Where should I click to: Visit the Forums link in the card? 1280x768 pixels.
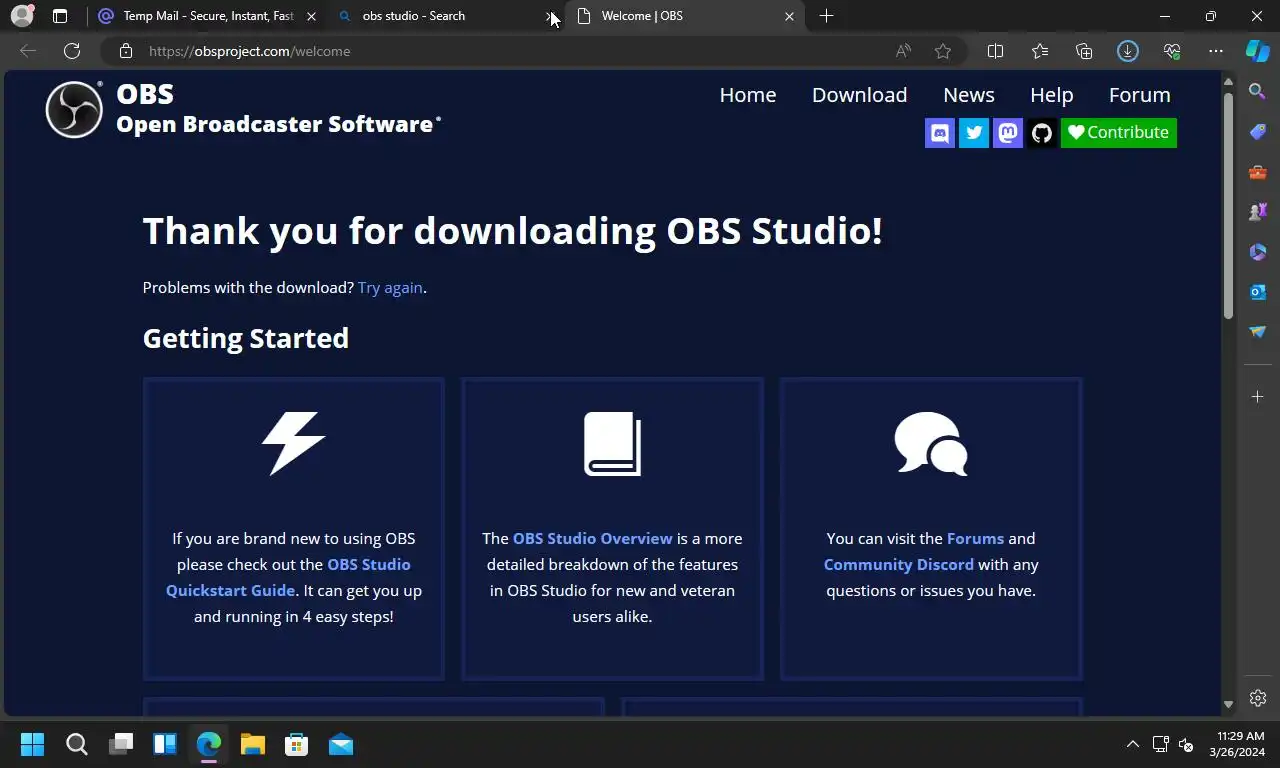[x=975, y=538]
